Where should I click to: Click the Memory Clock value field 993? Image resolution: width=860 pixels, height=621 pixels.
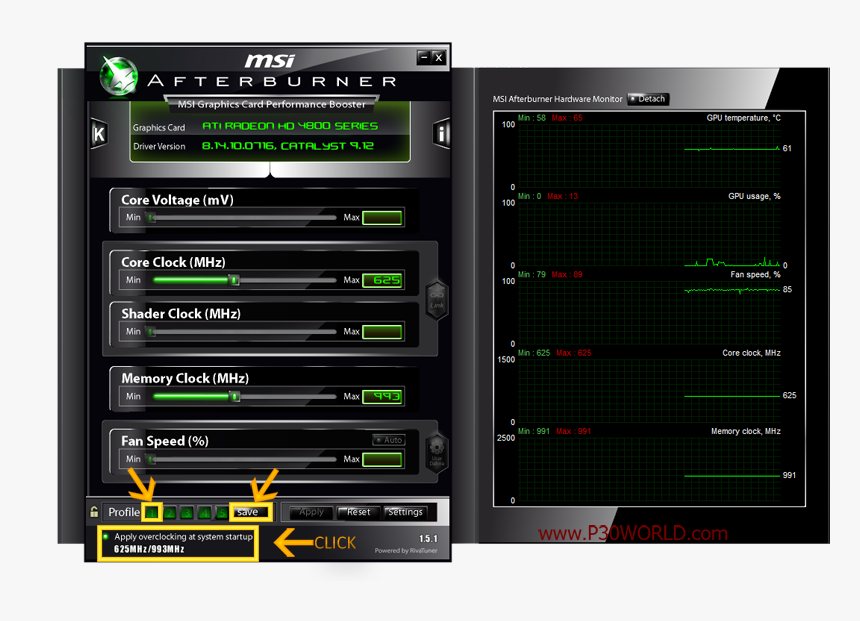[383, 396]
